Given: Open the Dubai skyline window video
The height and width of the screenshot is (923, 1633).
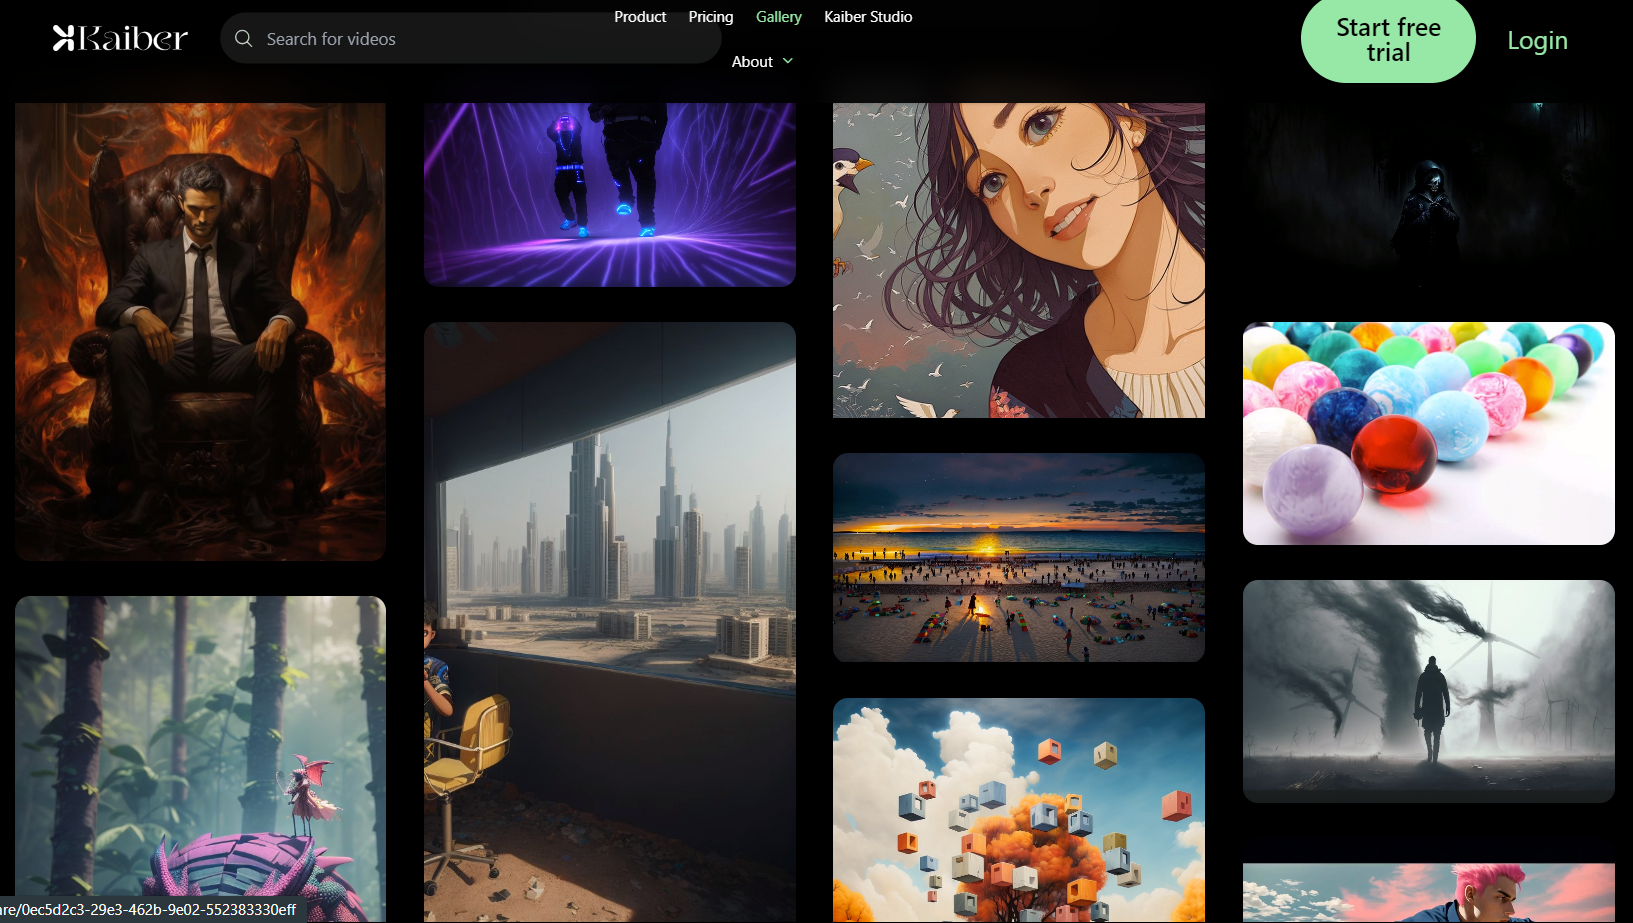Looking at the screenshot, I should coord(610,620).
